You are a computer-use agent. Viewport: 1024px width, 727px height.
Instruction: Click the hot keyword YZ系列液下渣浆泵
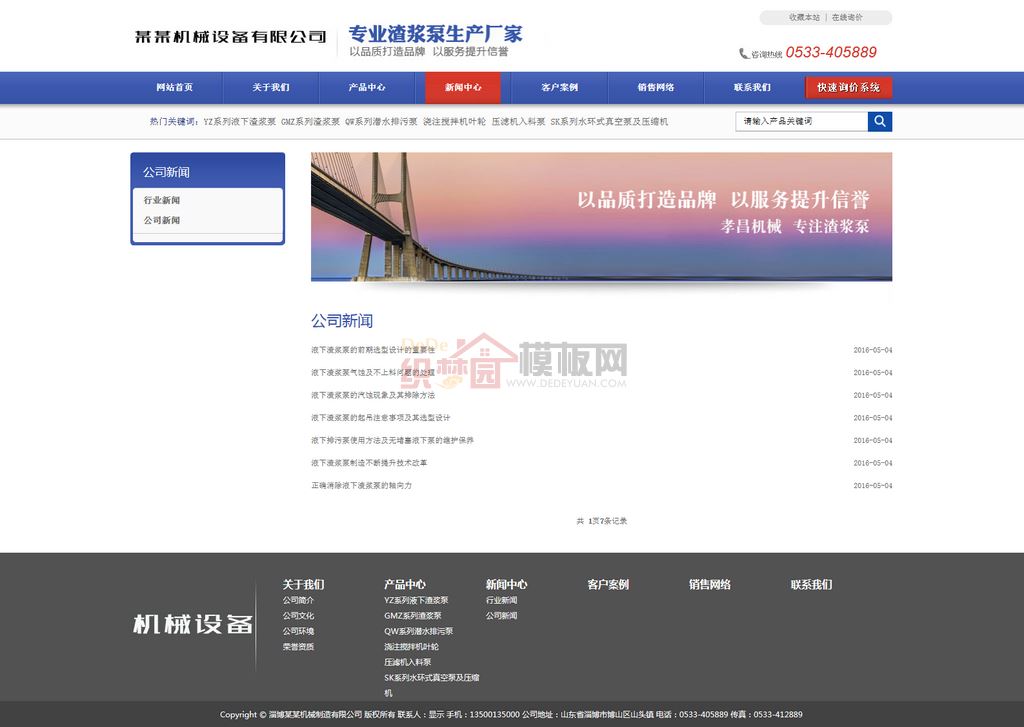pos(240,122)
